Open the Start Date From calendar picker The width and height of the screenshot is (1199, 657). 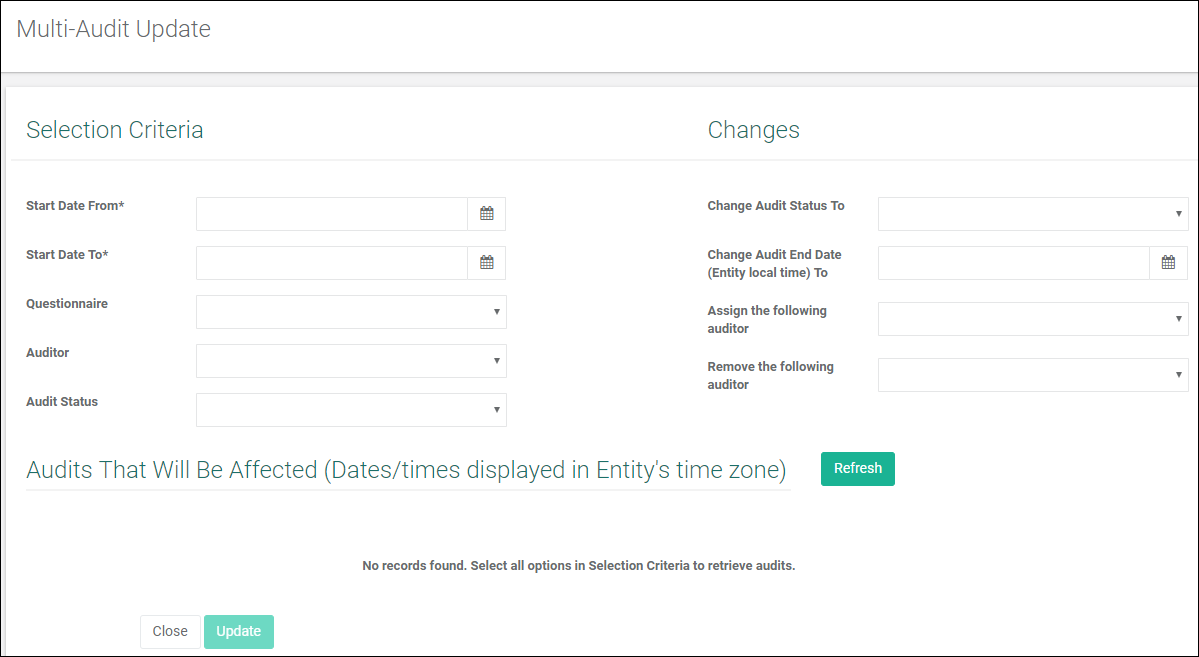pyautogui.click(x=486, y=213)
